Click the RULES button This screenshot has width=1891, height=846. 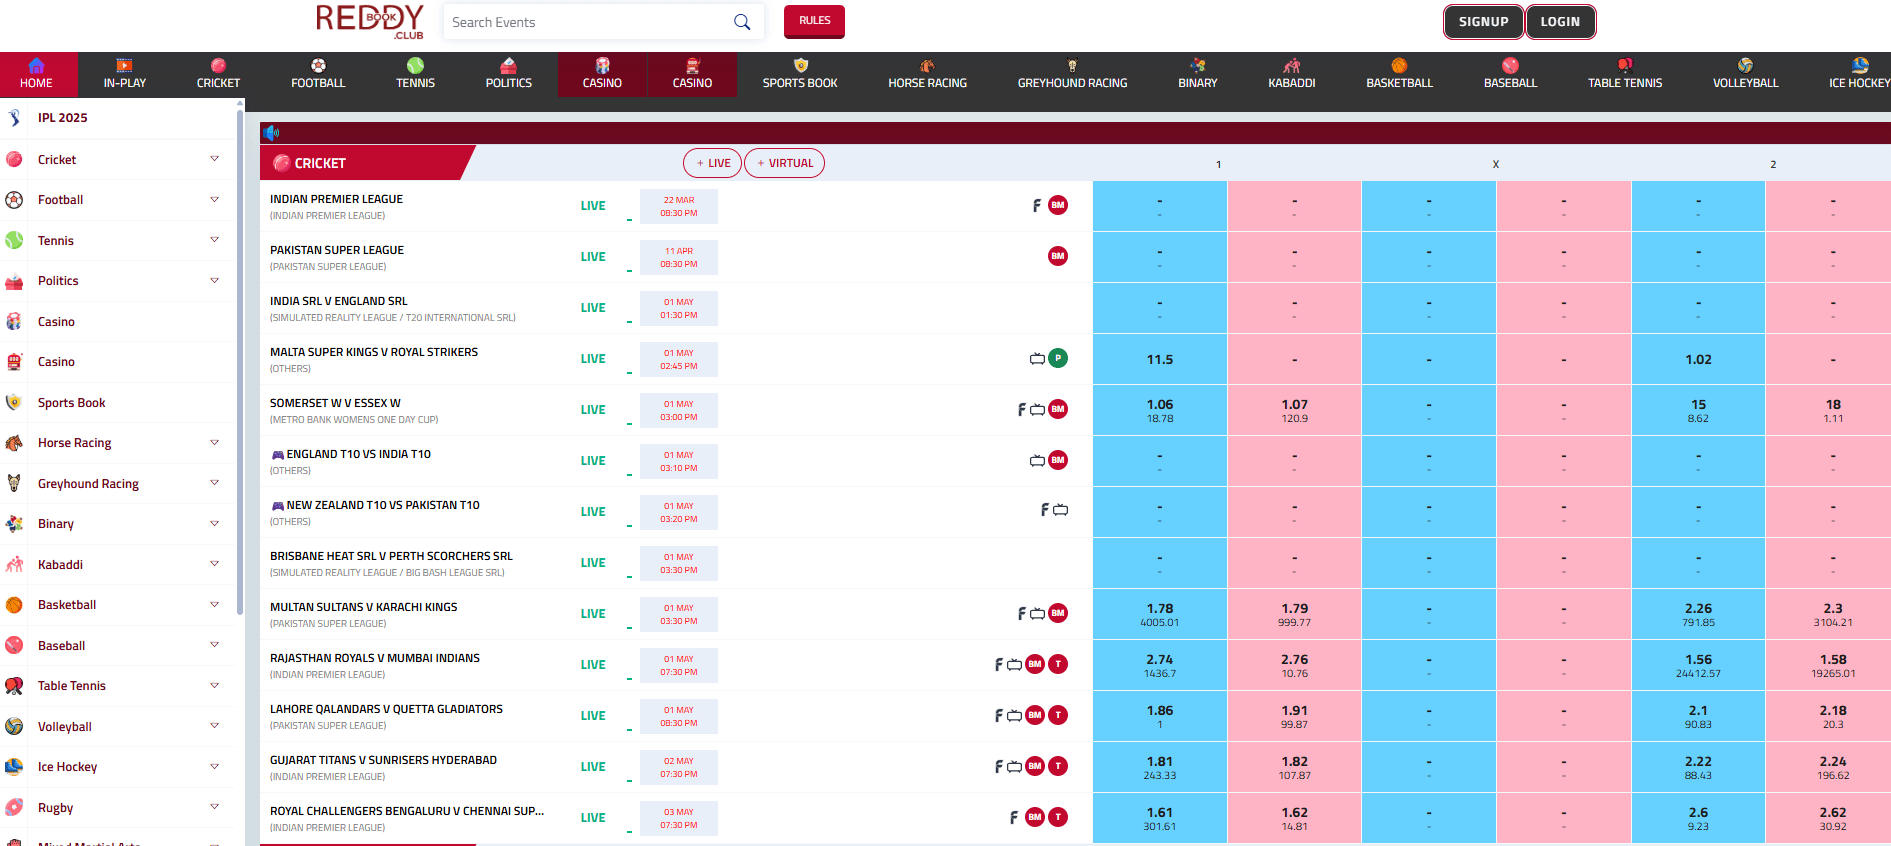click(814, 21)
